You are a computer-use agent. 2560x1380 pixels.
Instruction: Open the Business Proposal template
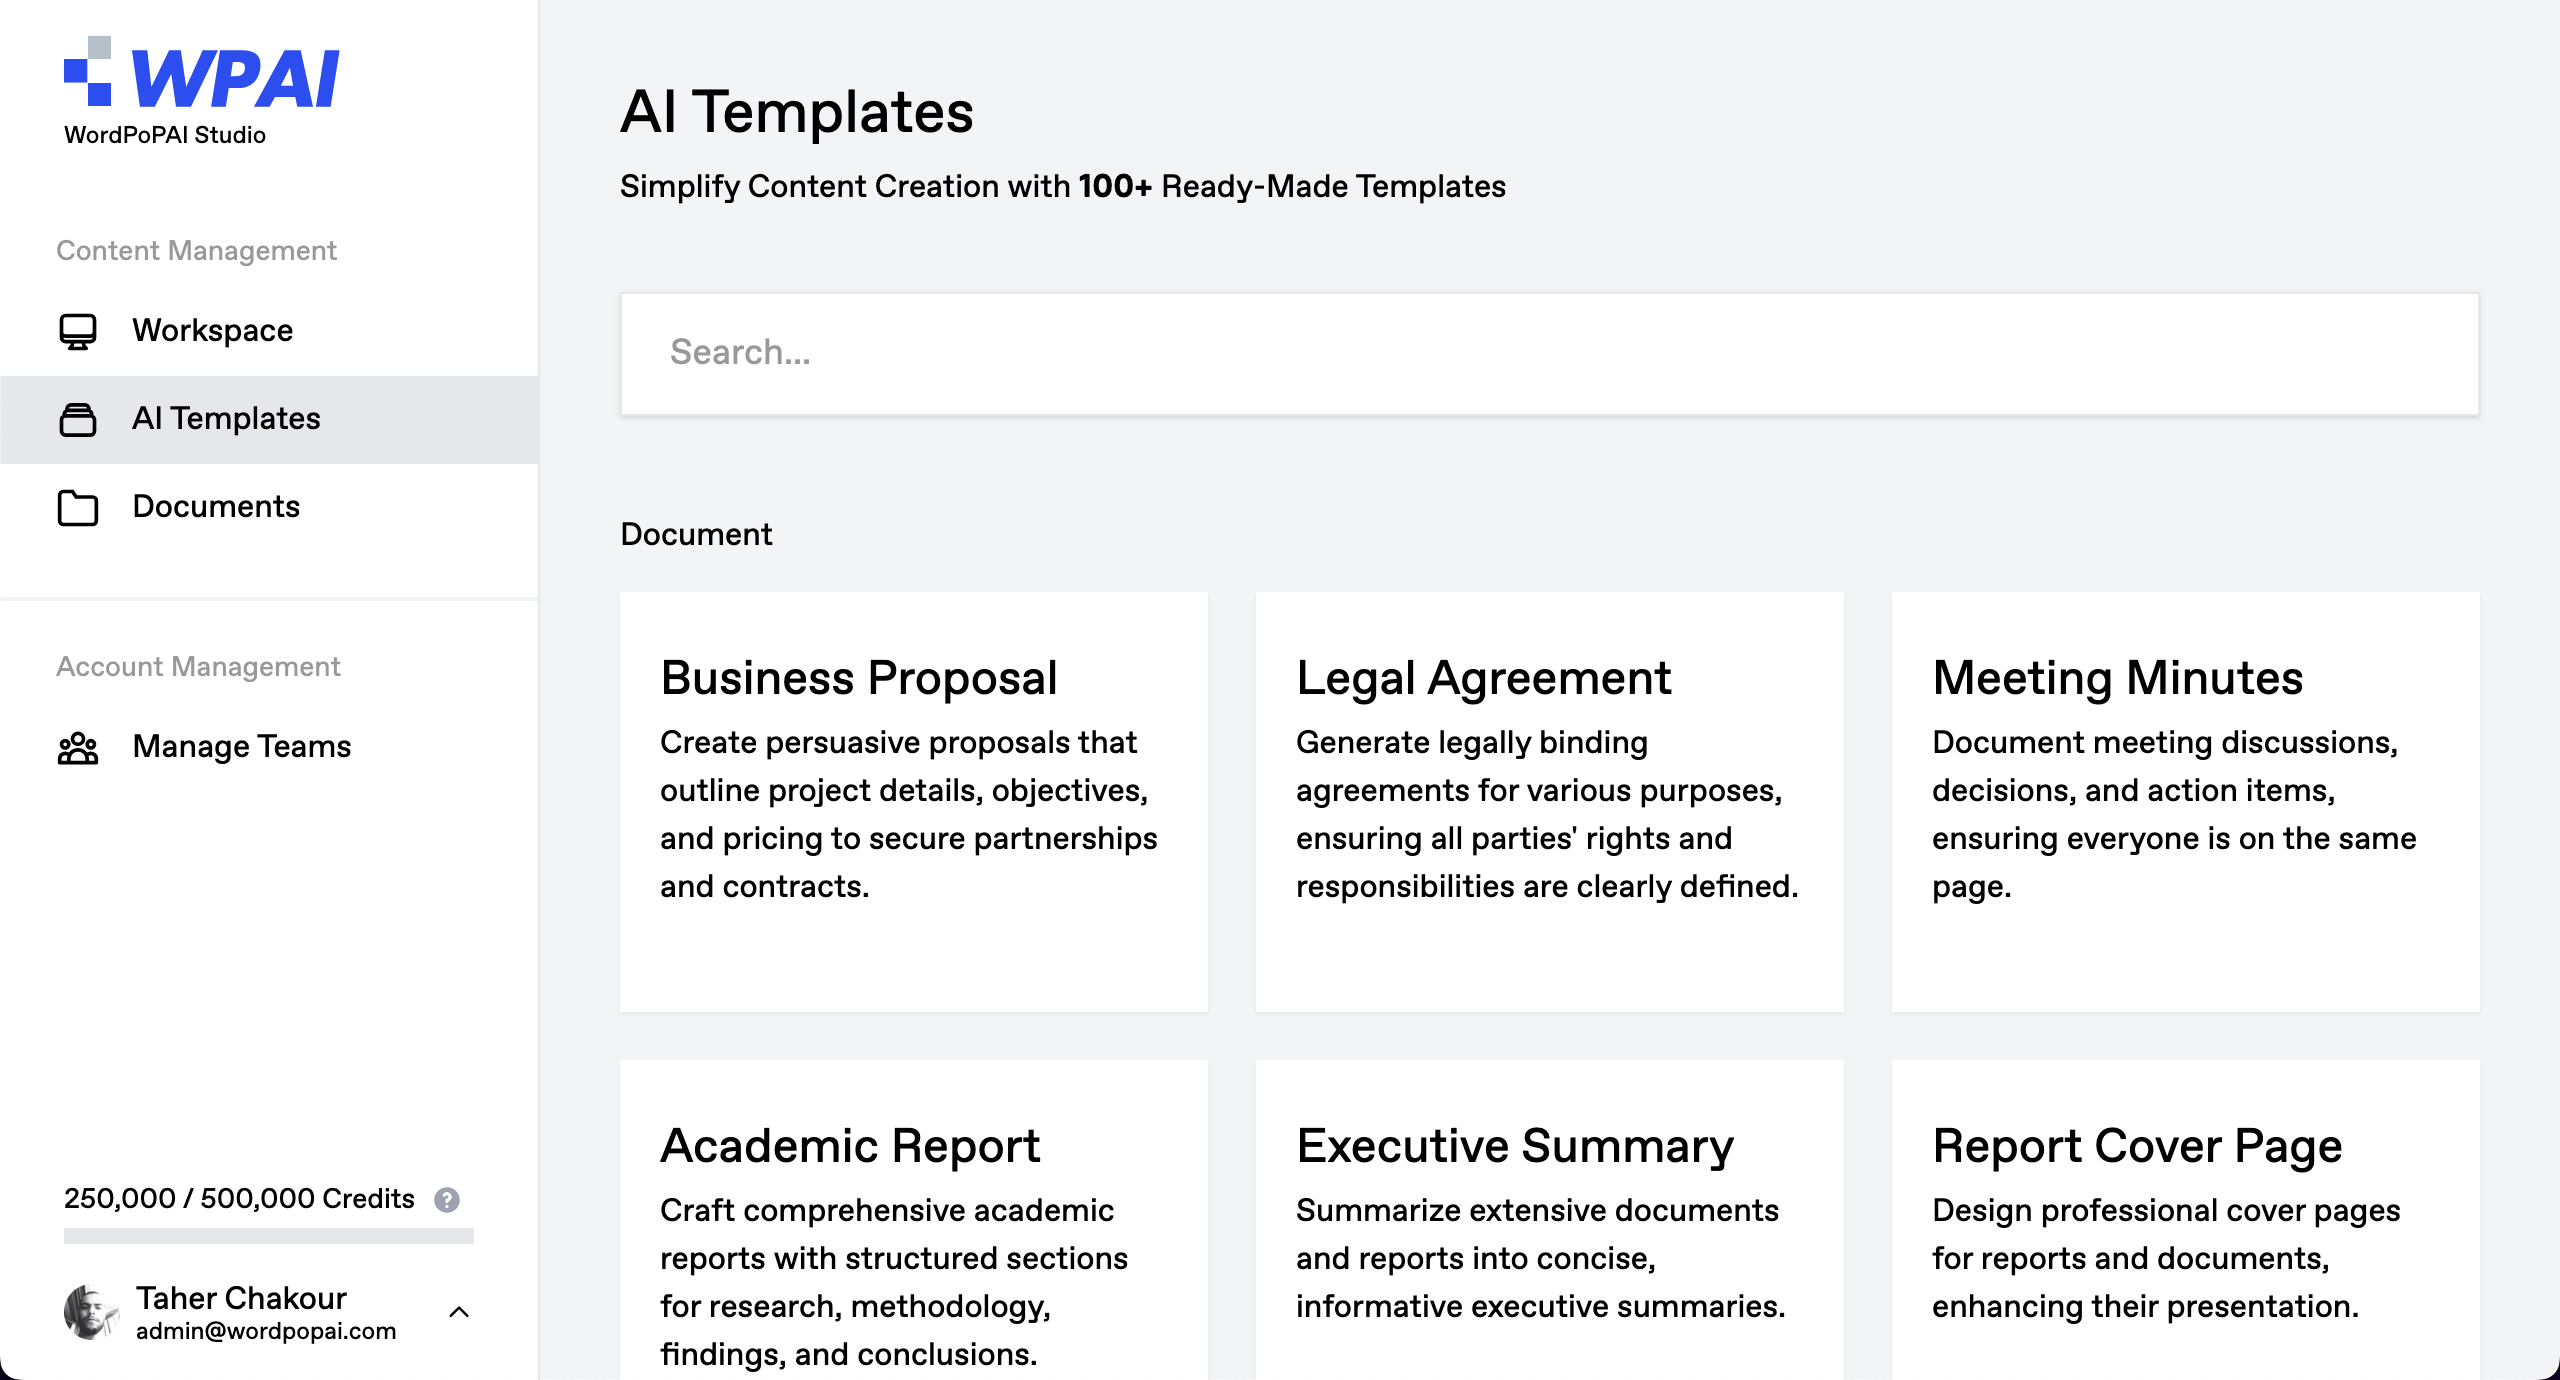(913, 801)
